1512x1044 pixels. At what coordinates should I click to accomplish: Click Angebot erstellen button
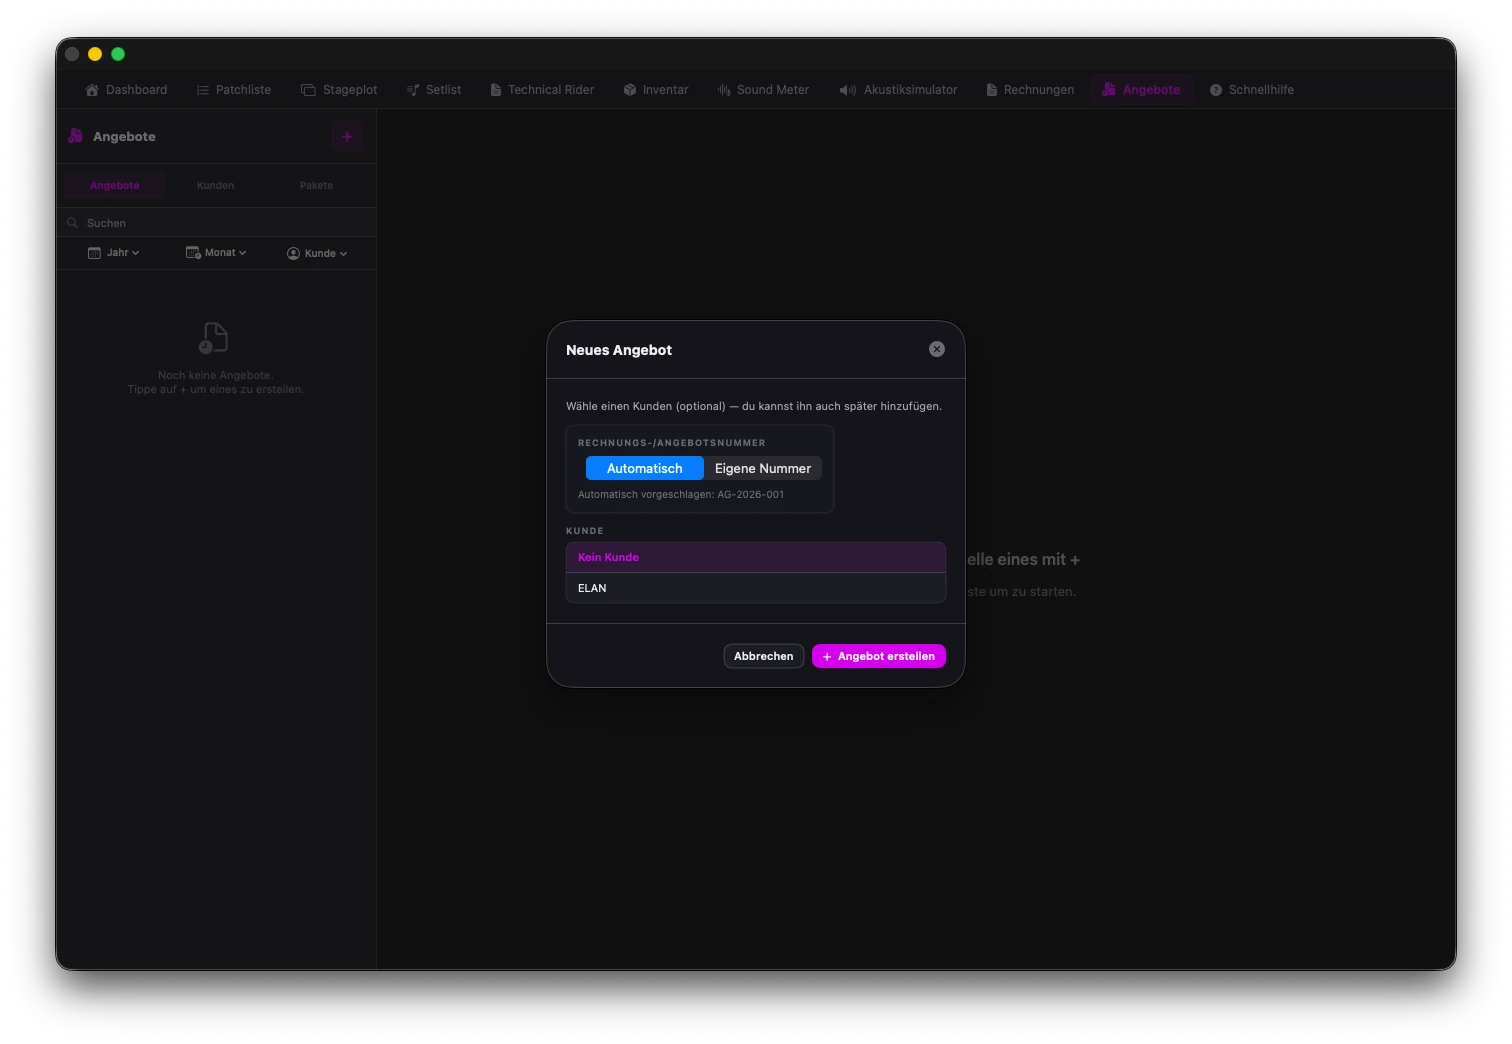(879, 656)
